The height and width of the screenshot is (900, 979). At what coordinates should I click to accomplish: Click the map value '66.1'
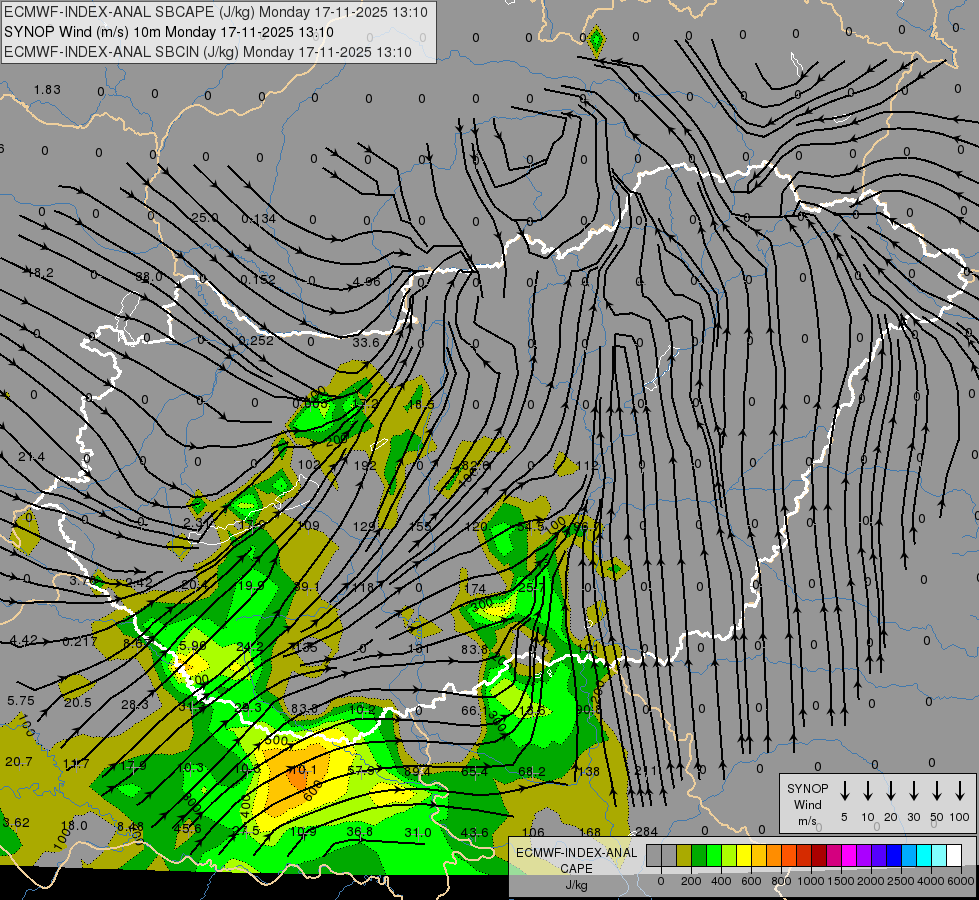point(475,711)
